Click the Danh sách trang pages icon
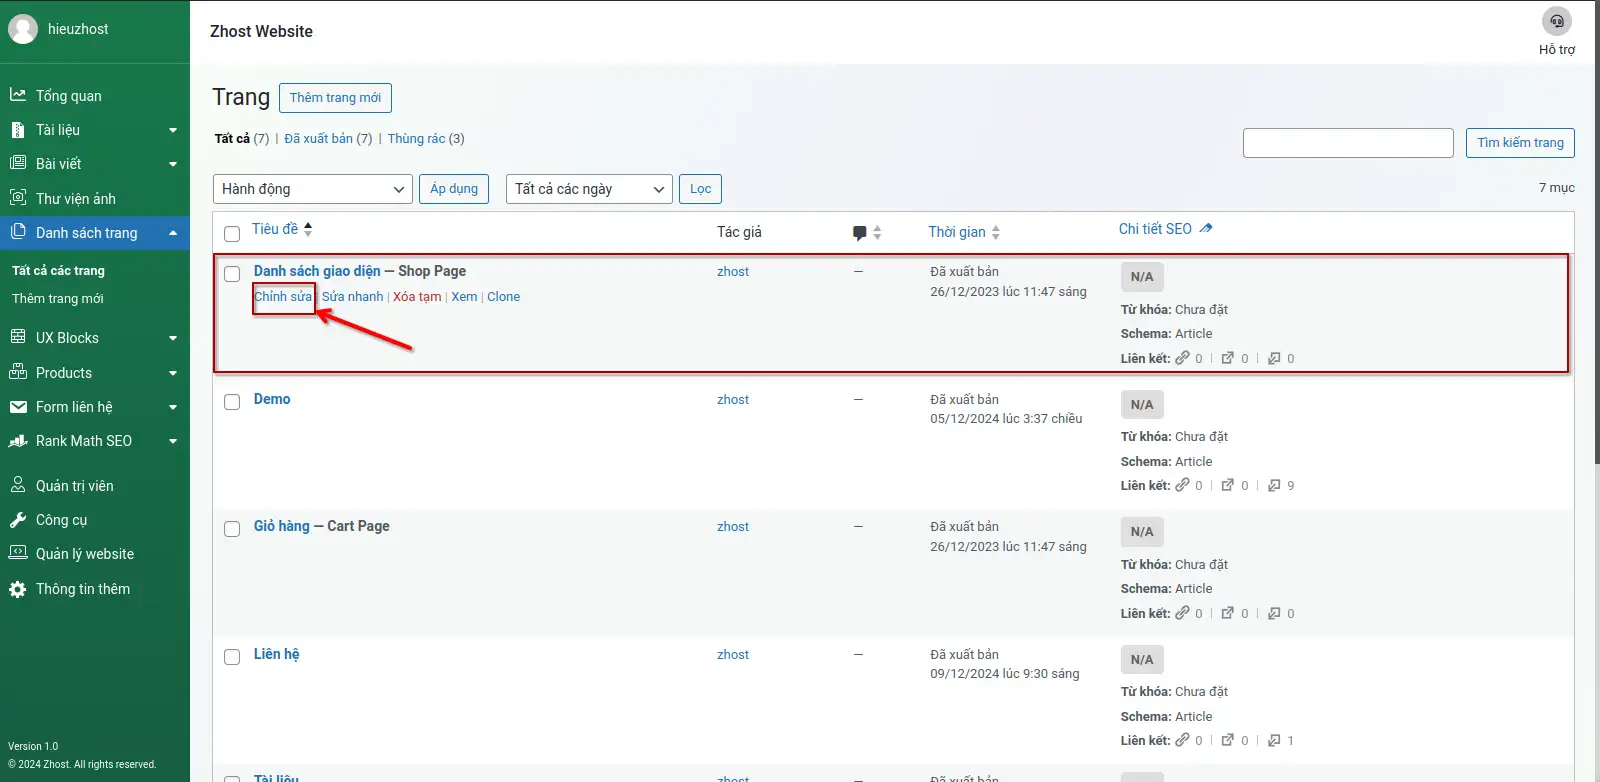 tap(18, 232)
